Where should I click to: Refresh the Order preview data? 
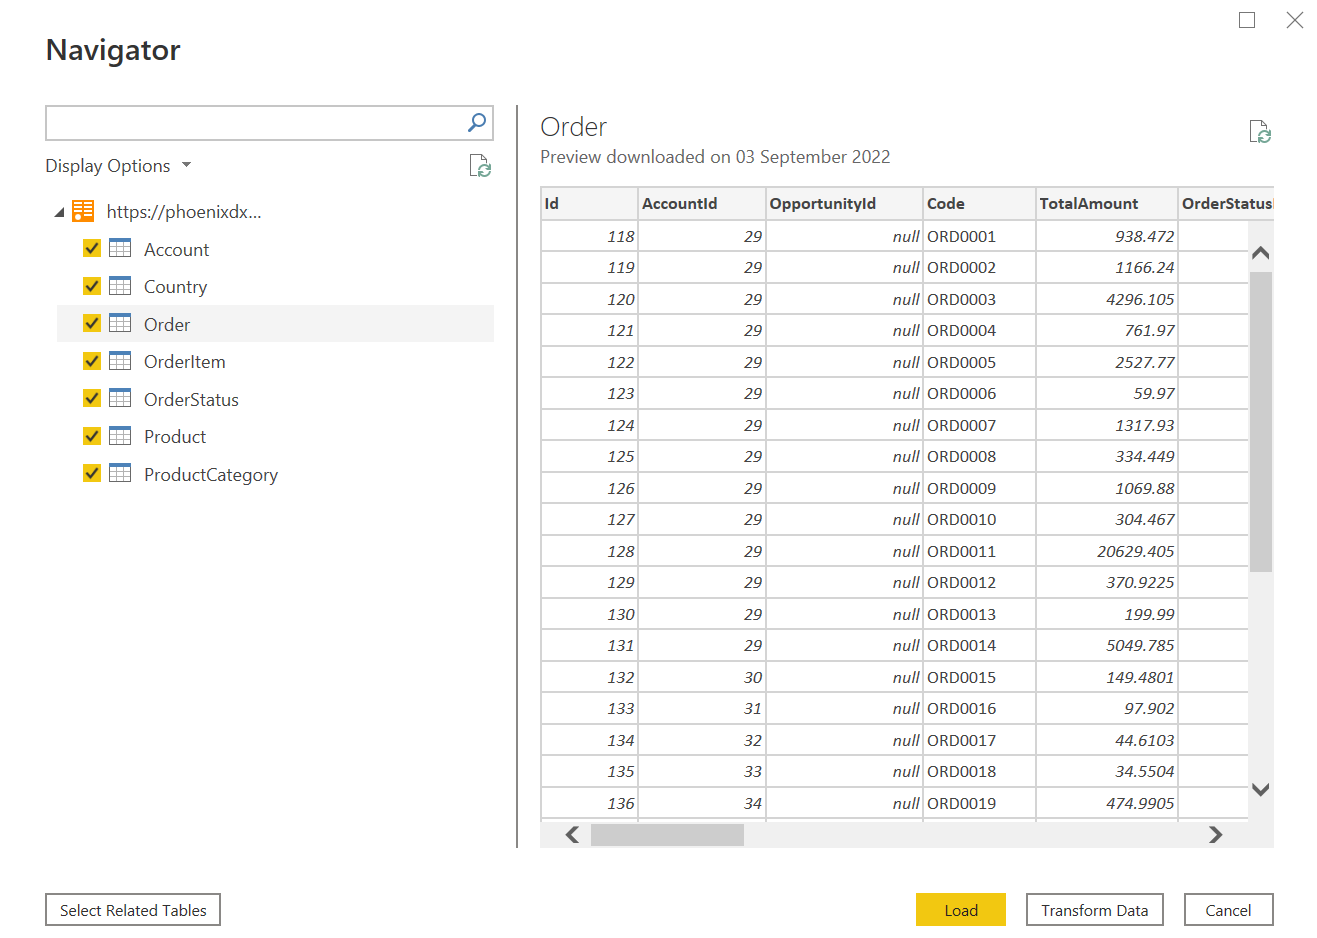[x=1259, y=132]
